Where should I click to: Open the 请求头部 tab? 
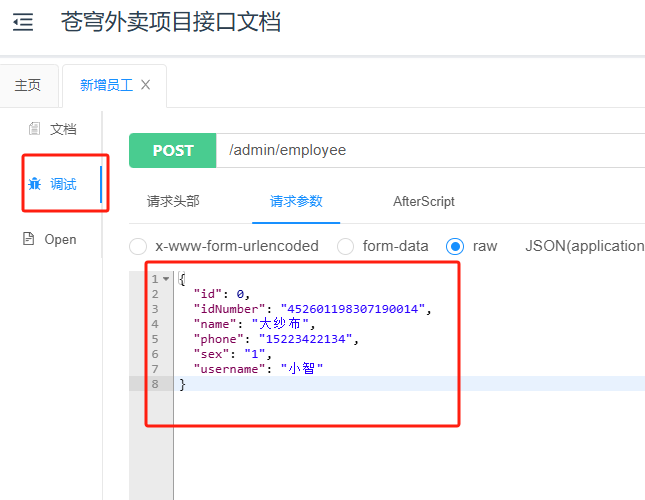pyautogui.click(x=173, y=201)
